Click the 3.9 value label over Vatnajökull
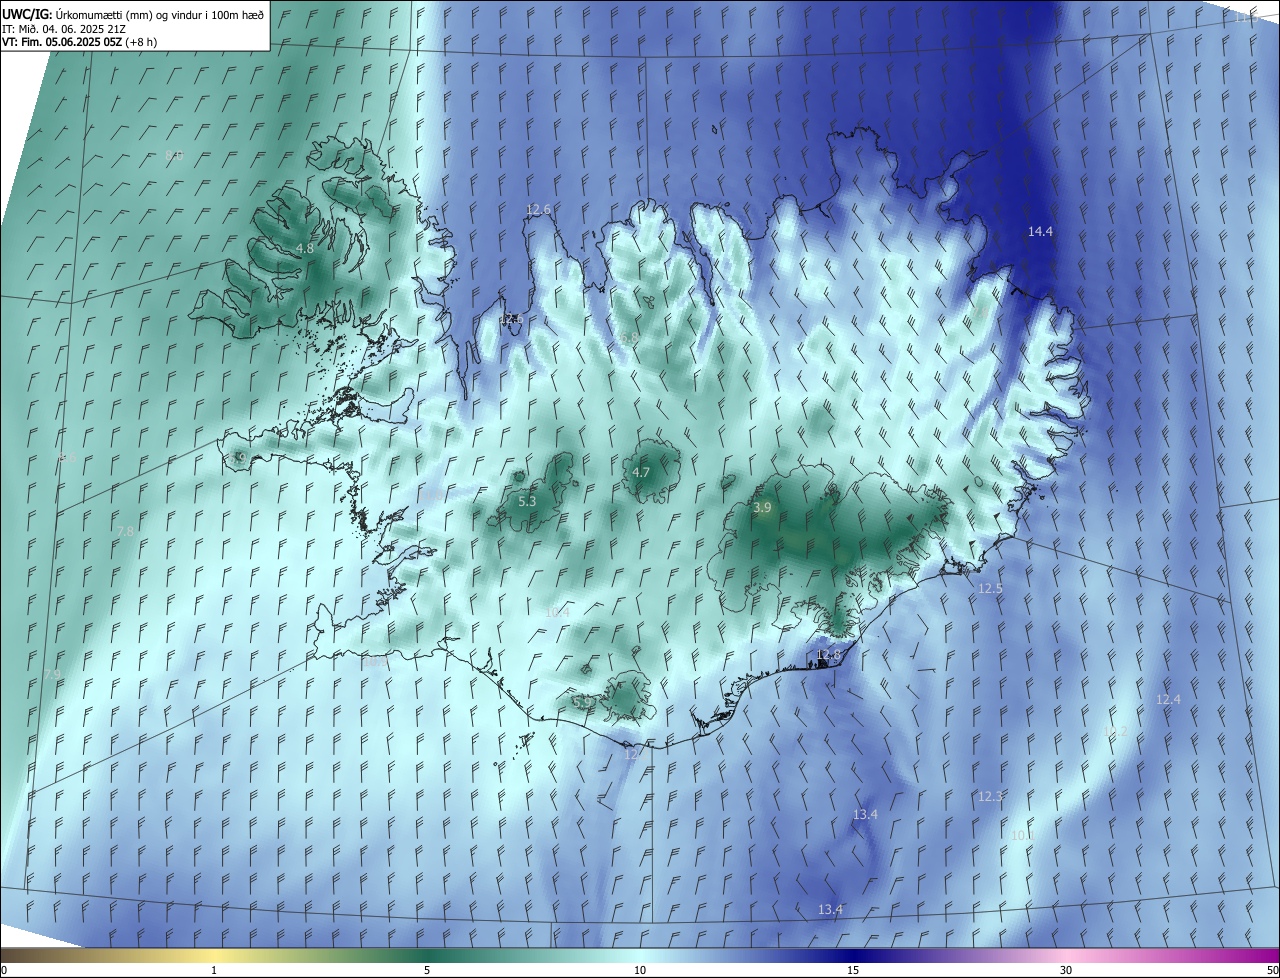The image size is (1280, 978). 762,508
